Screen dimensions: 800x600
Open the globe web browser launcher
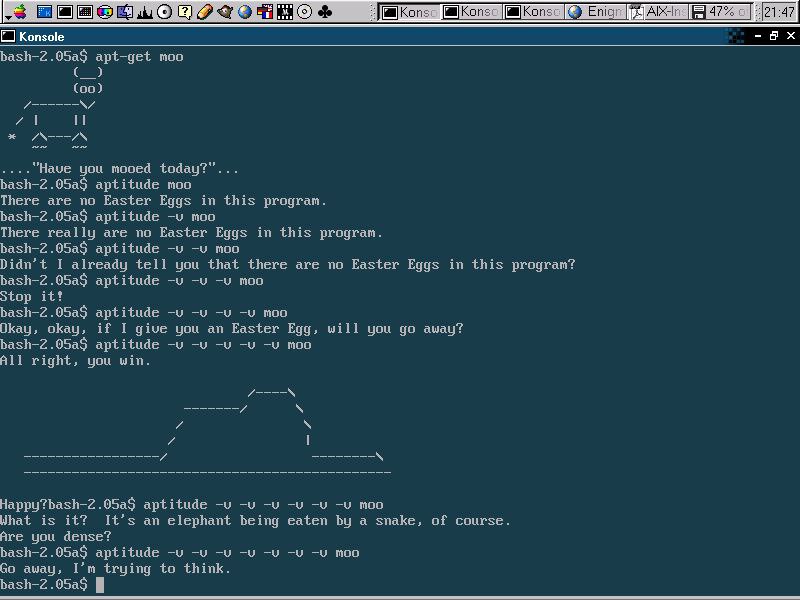(245, 11)
